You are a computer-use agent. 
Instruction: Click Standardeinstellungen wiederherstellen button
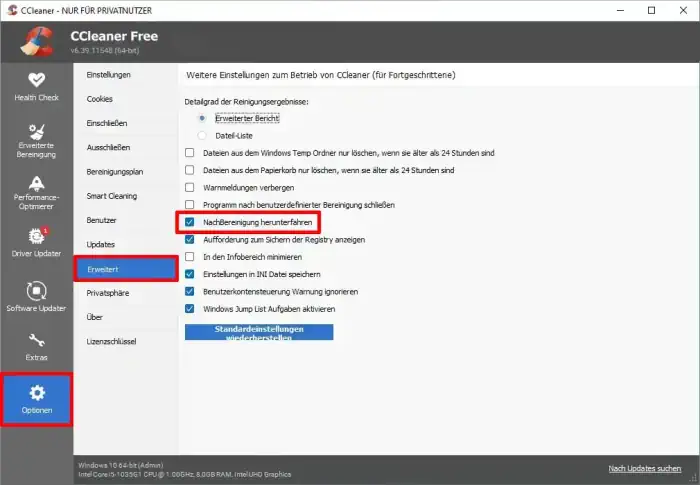(x=259, y=332)
